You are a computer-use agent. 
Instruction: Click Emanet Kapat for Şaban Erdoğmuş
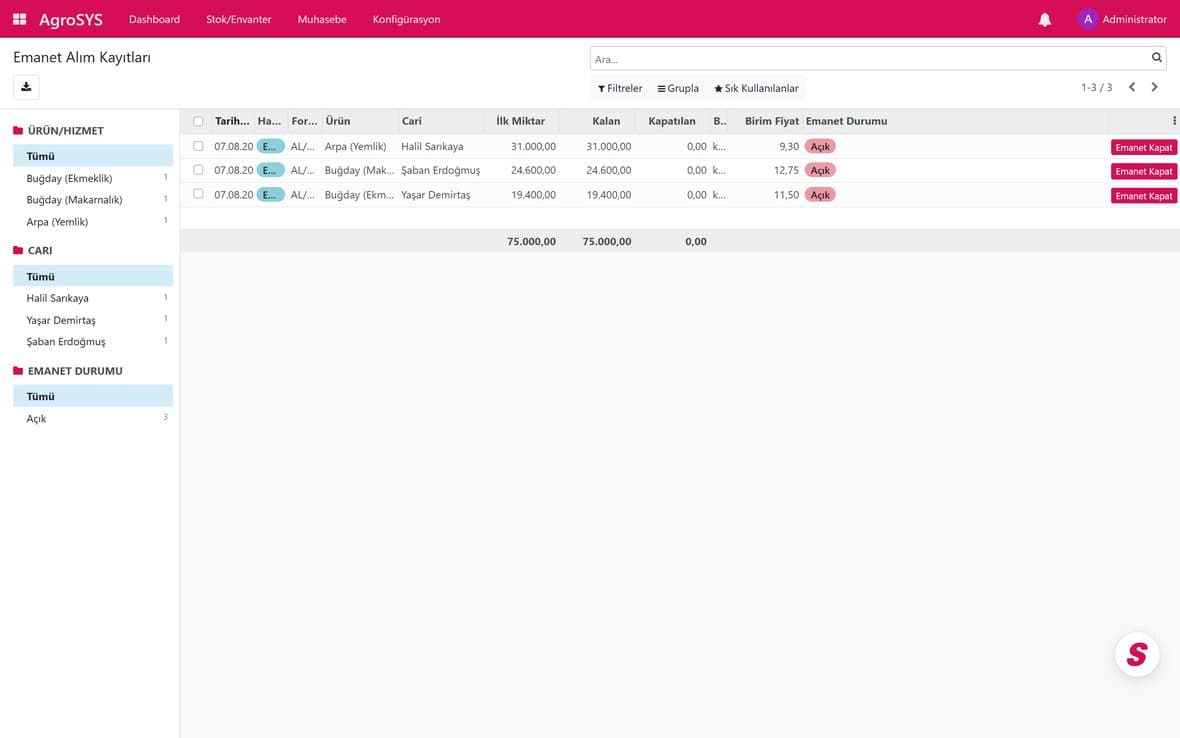[1144, 172]
